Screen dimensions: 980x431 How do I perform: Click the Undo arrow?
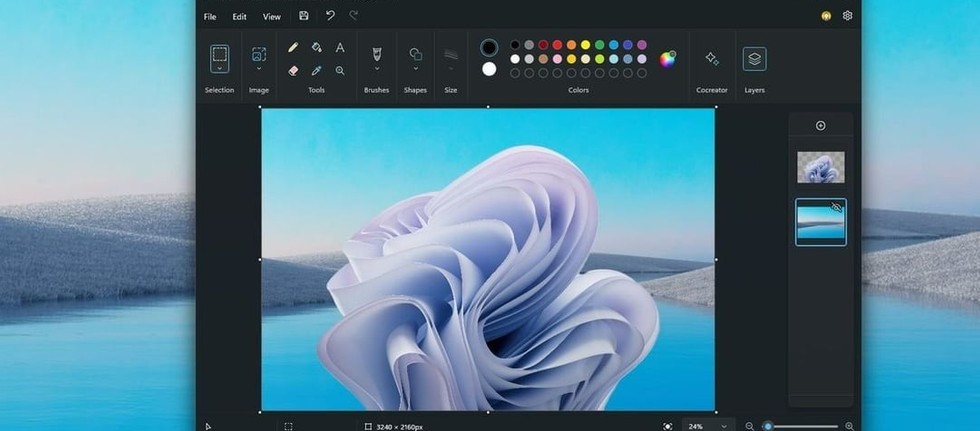pos(330,16)
